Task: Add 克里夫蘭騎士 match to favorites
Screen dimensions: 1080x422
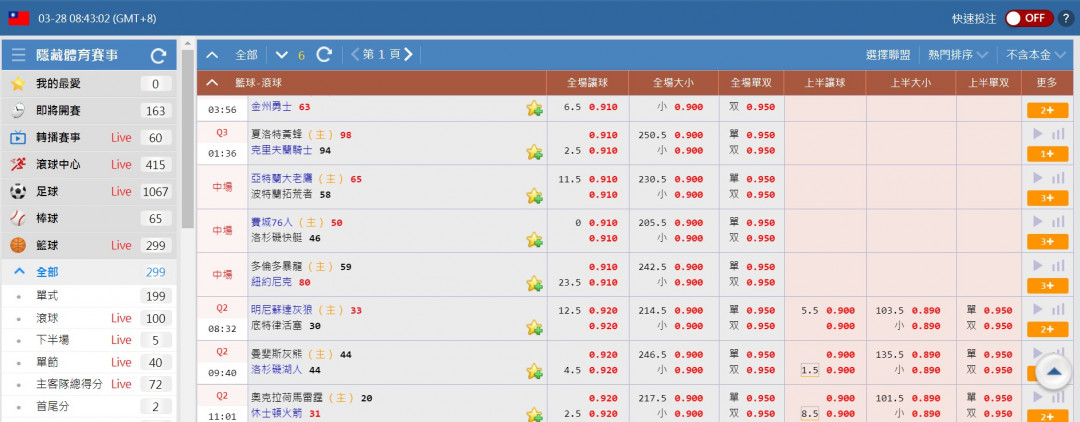Action: [x=534, y=151]
